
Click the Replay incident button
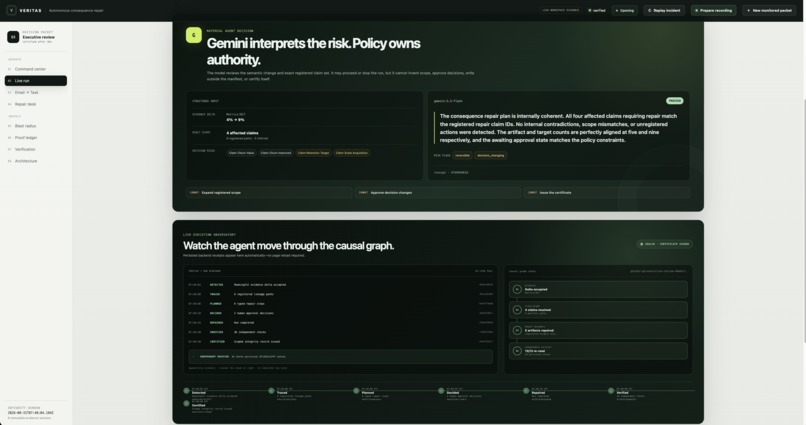point(664,10)
